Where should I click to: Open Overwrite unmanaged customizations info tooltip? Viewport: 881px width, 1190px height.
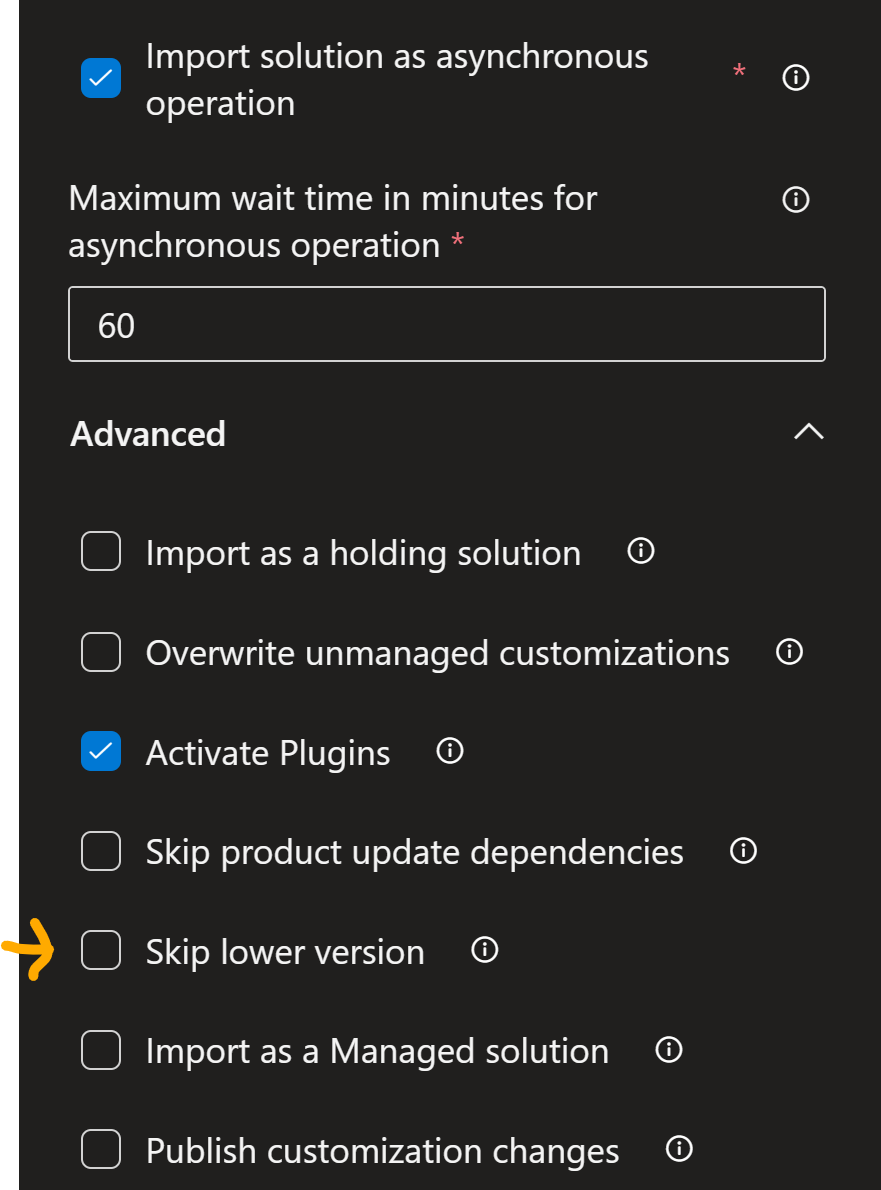(789, 651)
